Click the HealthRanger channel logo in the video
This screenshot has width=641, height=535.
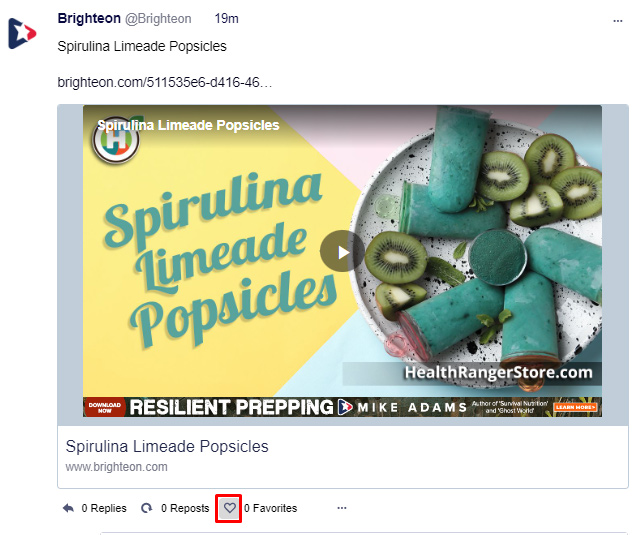[116, 140]
